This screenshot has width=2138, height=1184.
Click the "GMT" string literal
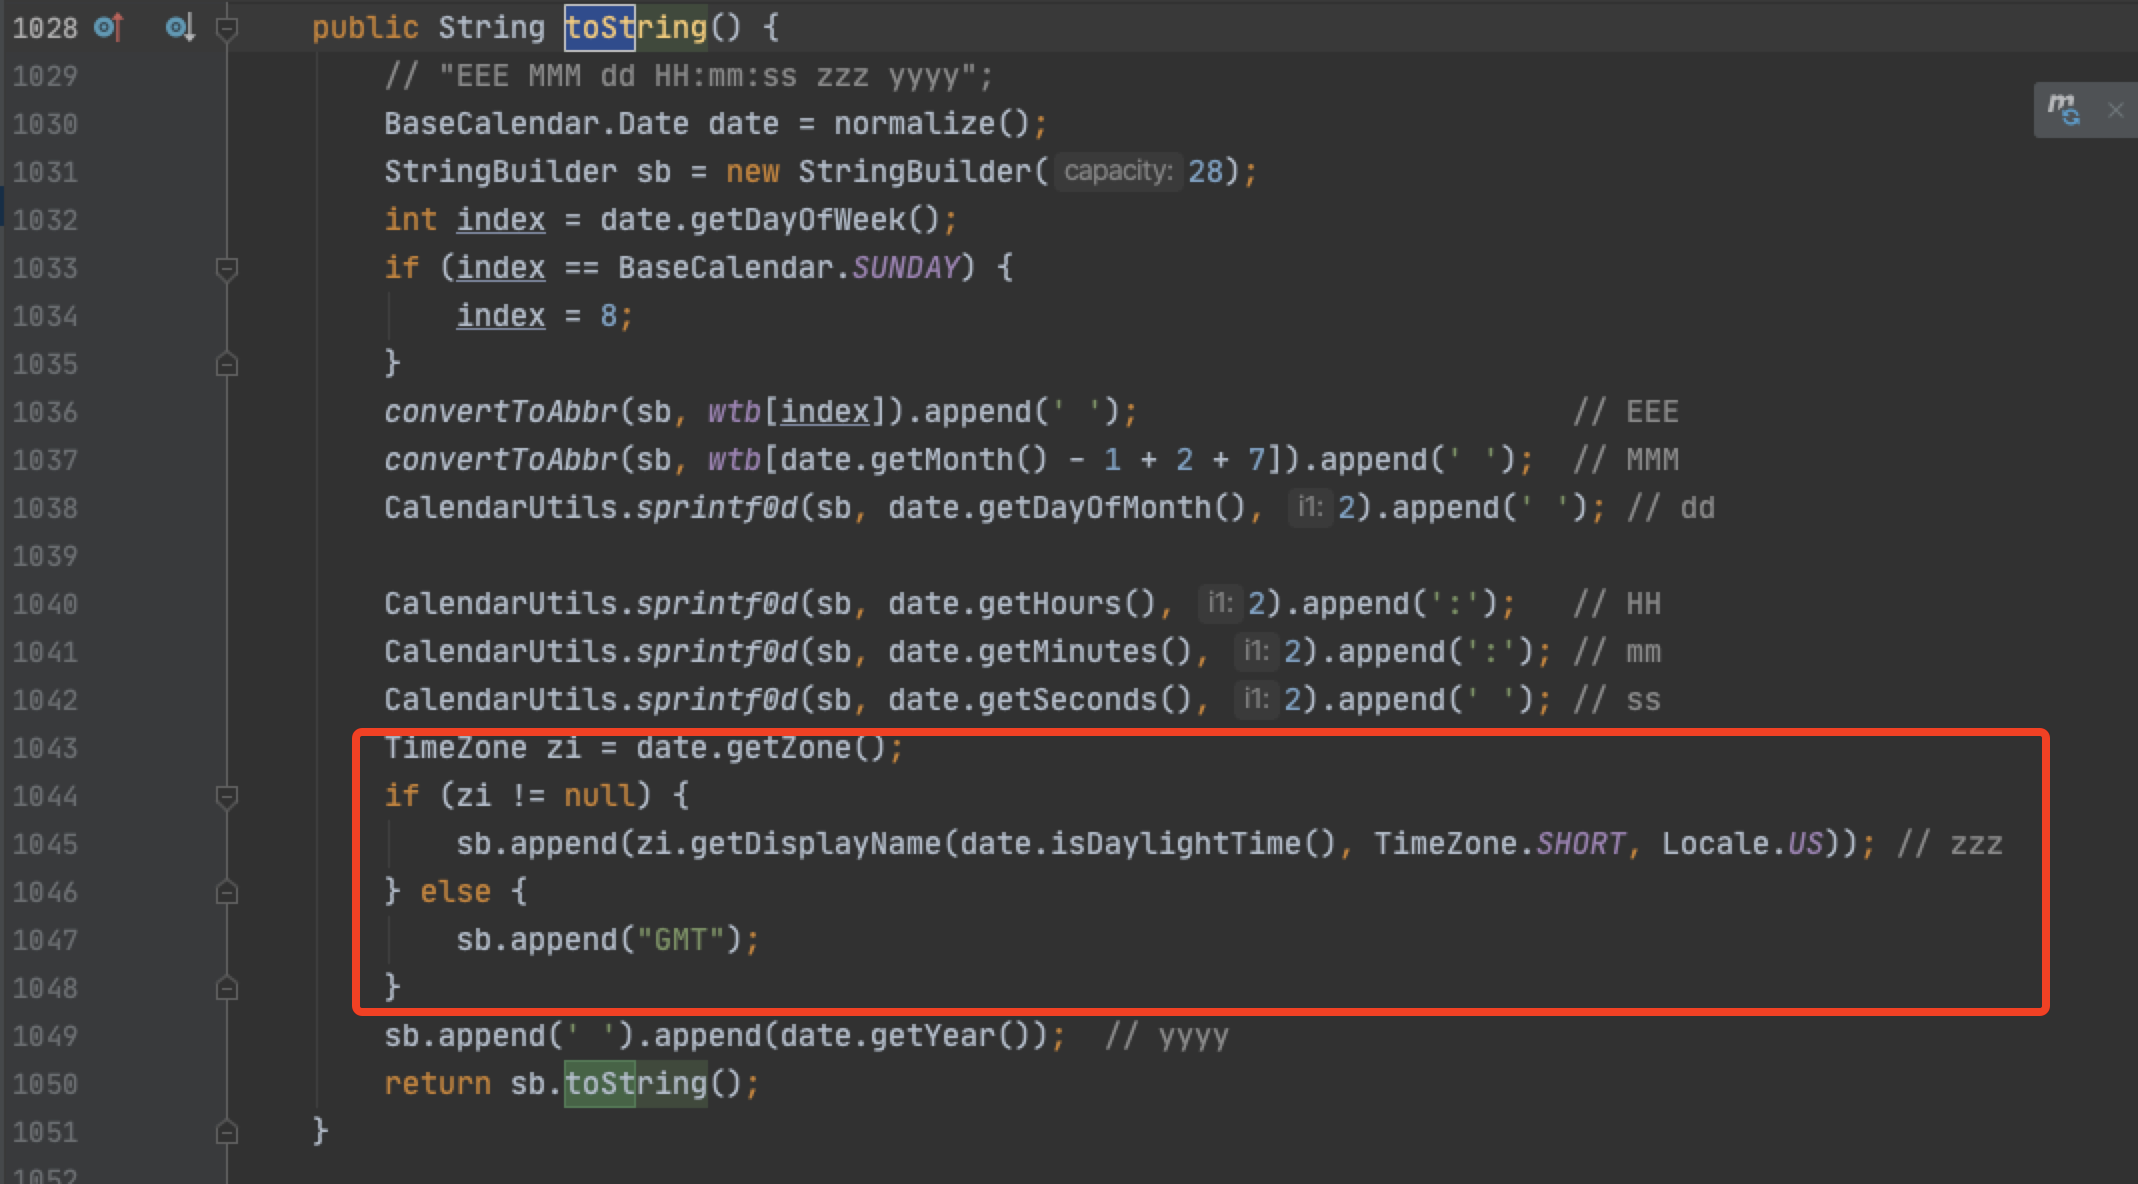coord(680,940)
